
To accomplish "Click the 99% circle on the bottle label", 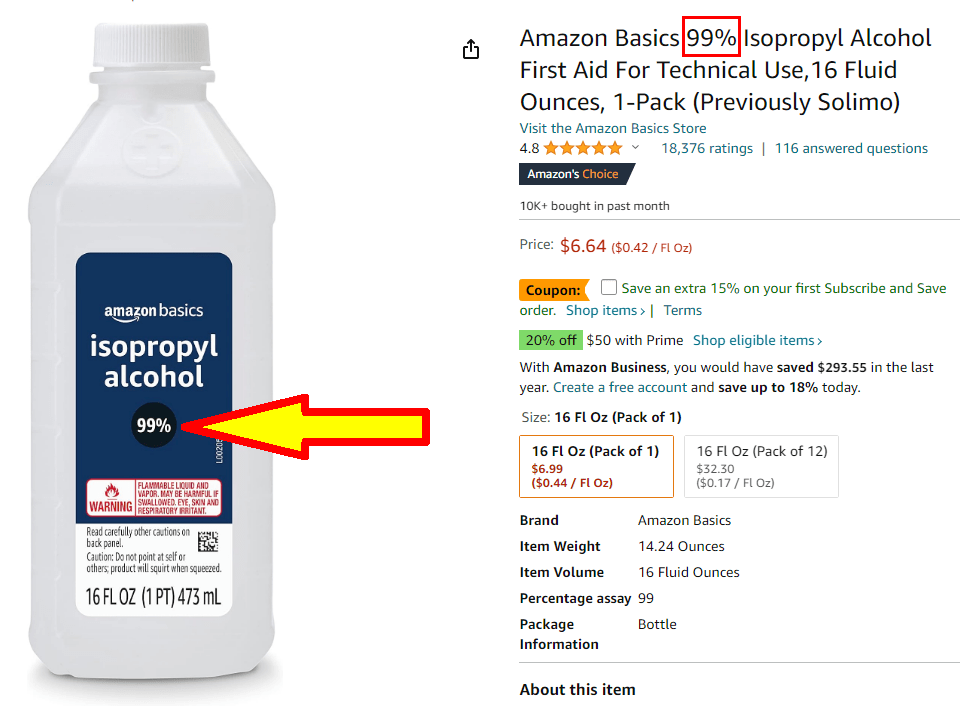I will [x=153, y=426].
